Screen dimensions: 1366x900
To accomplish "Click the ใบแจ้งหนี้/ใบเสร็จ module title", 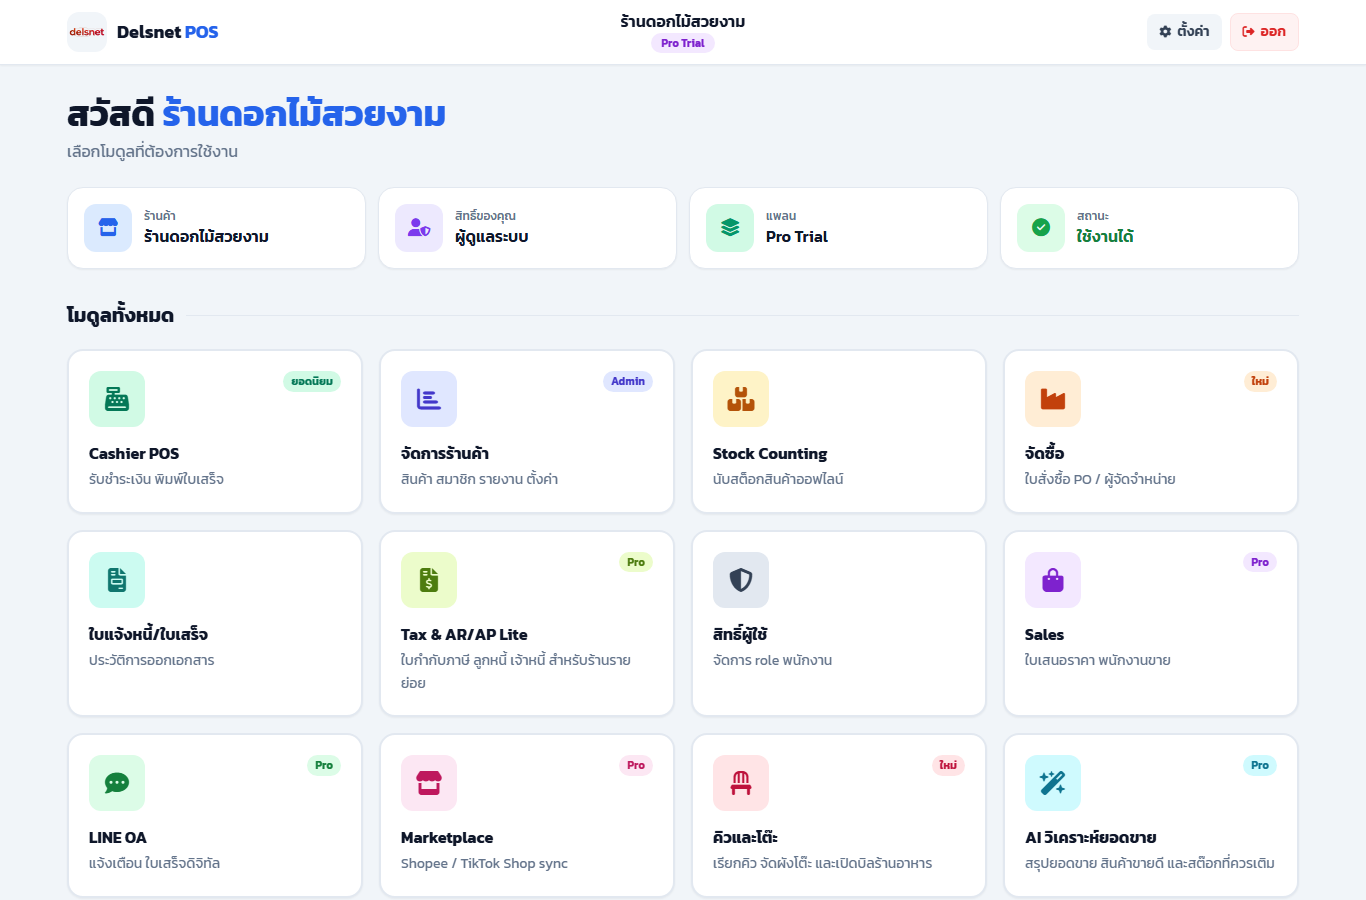I will tap(148, 634).
